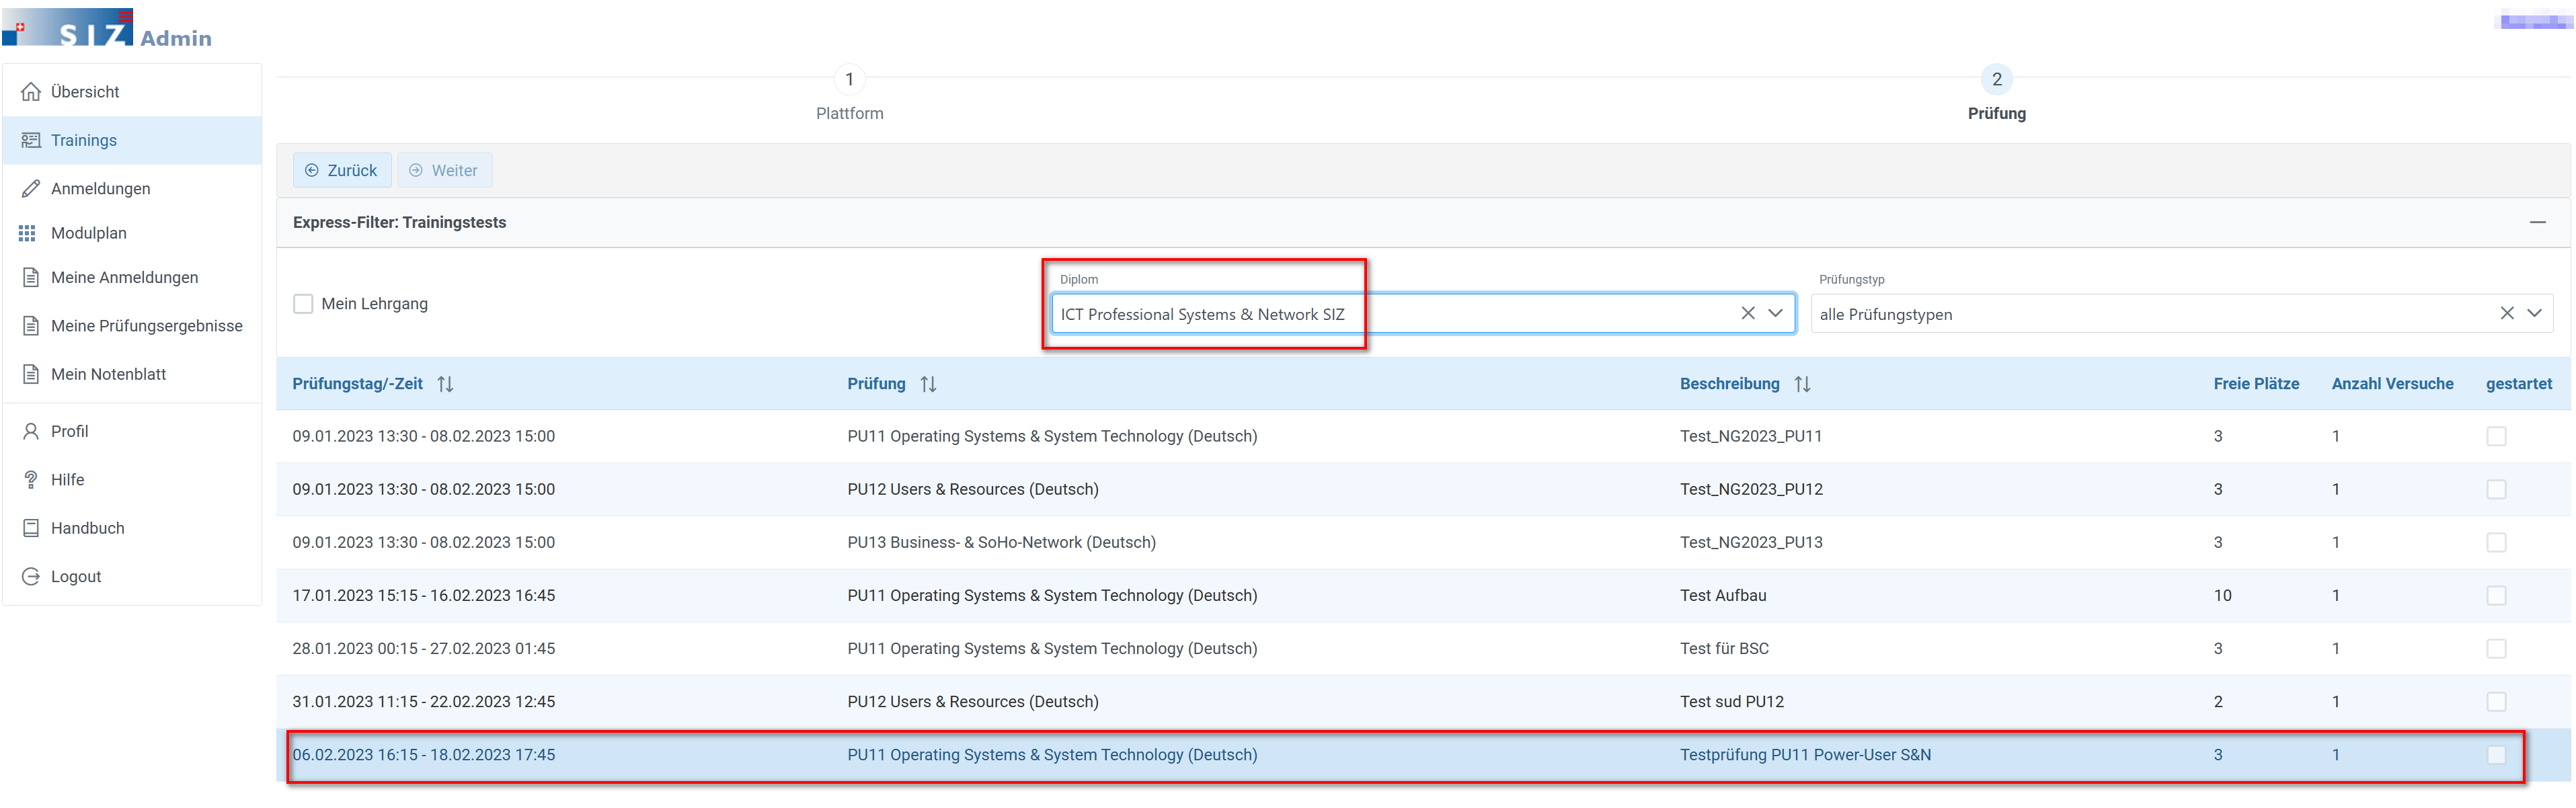Click the Freie Plätze column header
The width and height of the screenshot is (2576, 808).
coord(2256,384)
